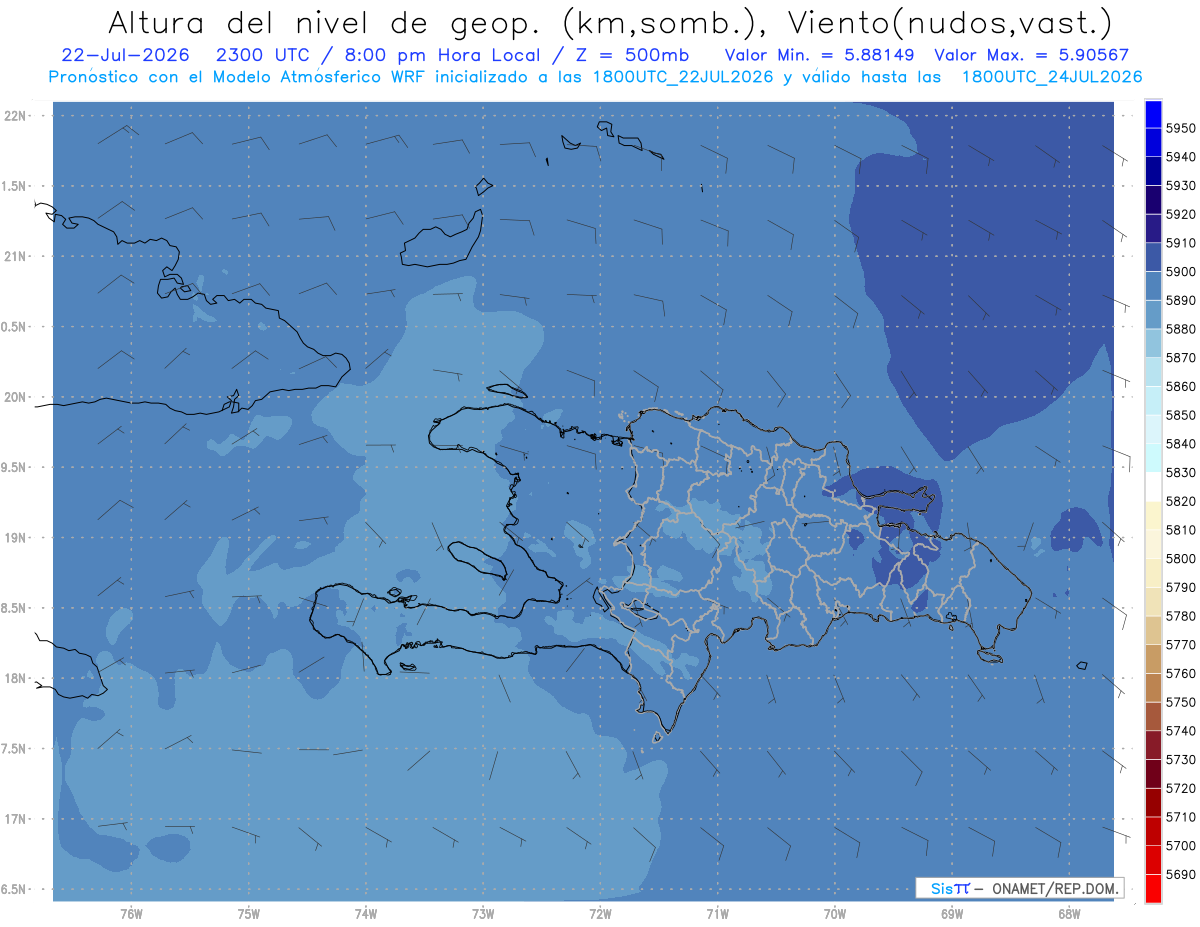The height and width of the screenshot is (927, 1200).
Task: Click the 74W longitude label
Action: pos(365,913)
